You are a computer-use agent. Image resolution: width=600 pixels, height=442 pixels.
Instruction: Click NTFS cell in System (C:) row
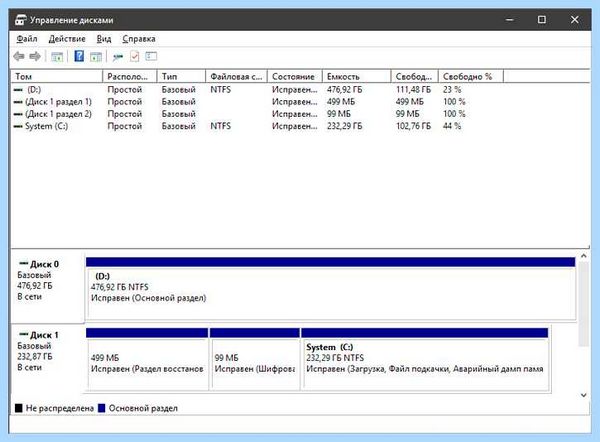(220, 126)
